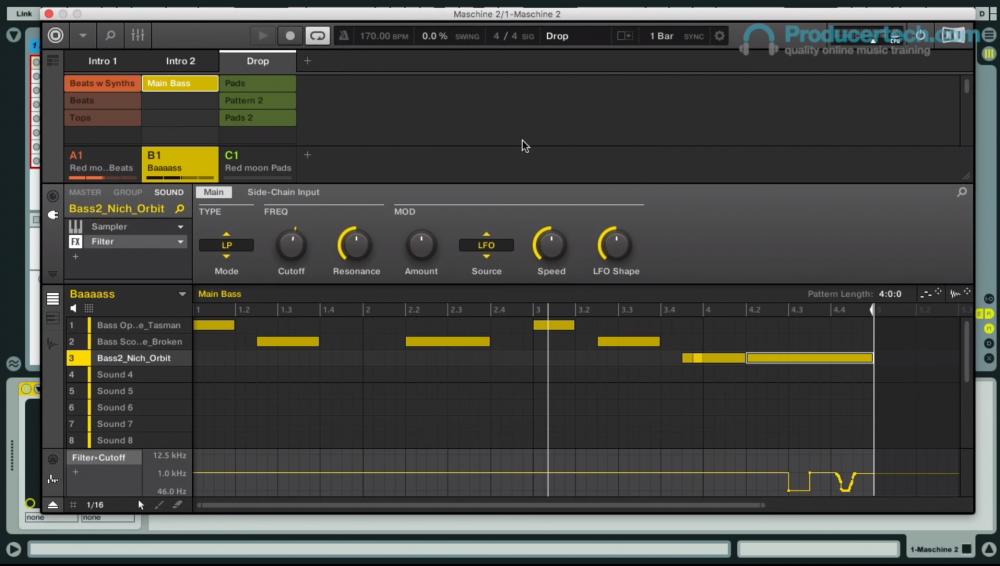Switch to the SOUND tab
Viewport: 1000px width, 566px height.
point(168,192)
